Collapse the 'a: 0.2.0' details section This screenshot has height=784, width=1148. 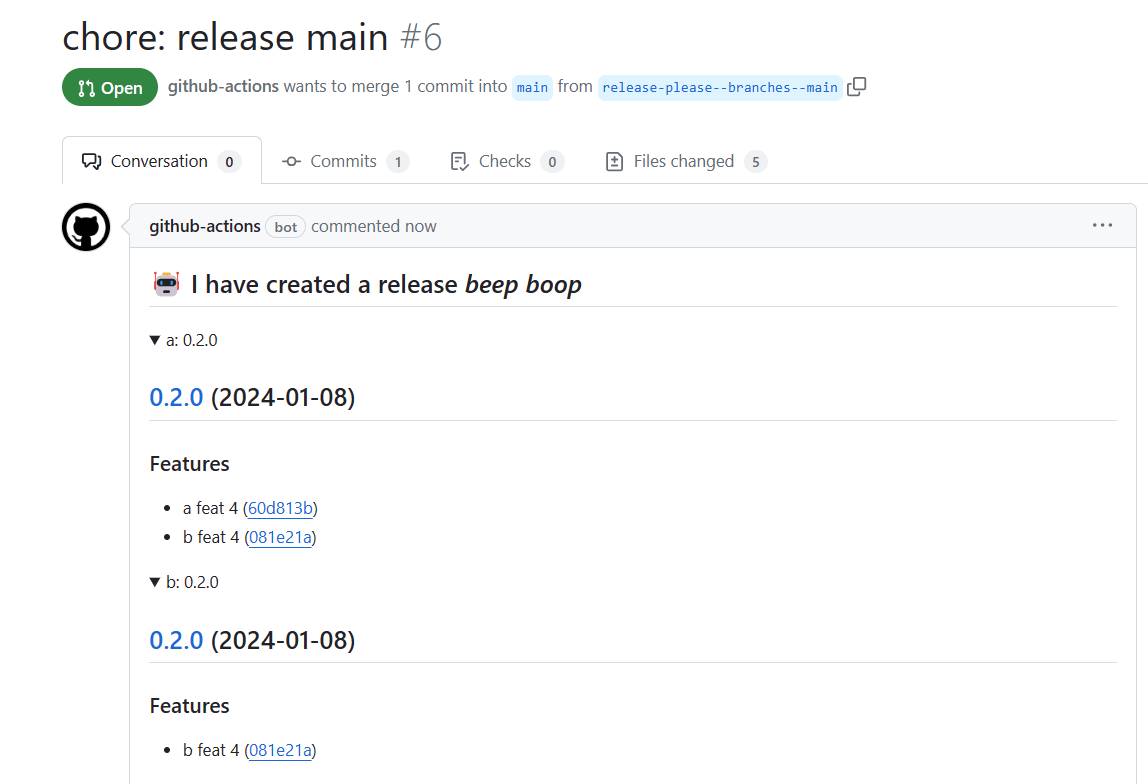pos(183,340)
